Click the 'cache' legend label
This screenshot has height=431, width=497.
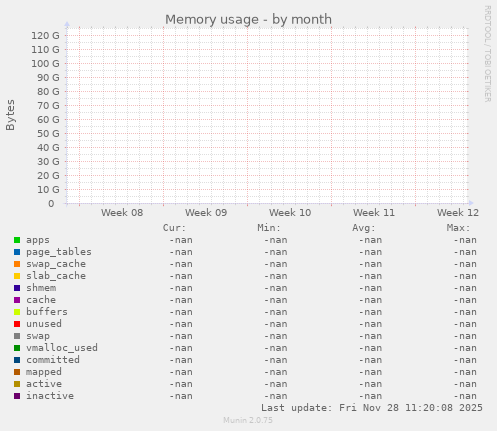click(41, 300)
